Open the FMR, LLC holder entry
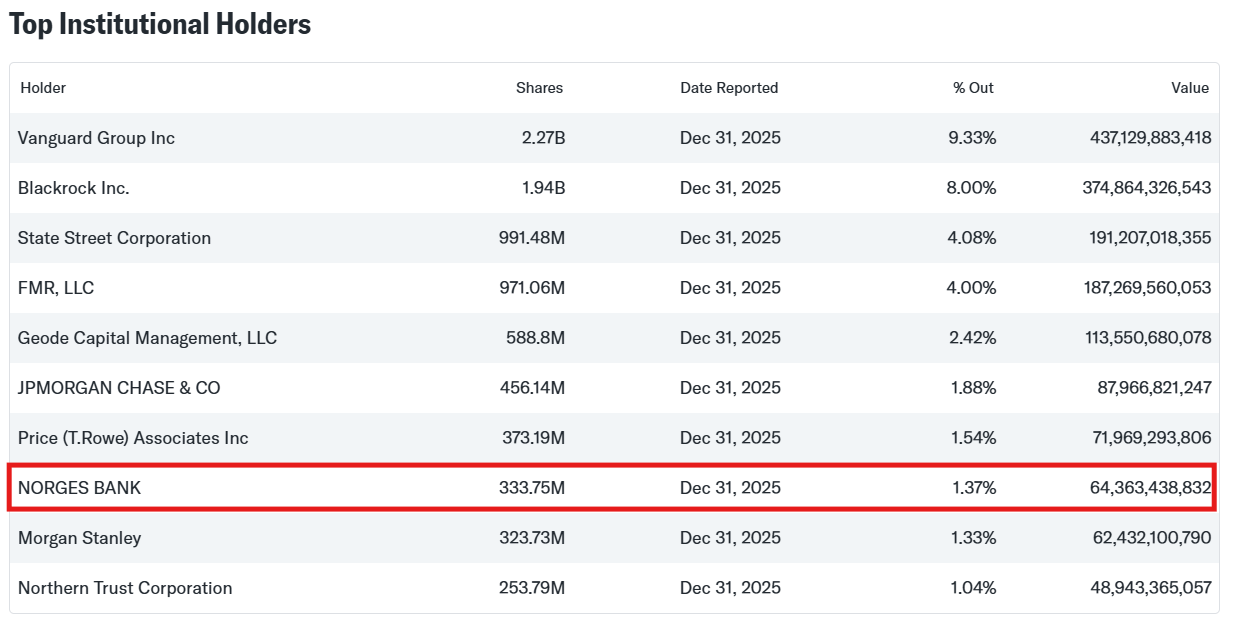Screen dimensions: 1235x626 [56, 288]
